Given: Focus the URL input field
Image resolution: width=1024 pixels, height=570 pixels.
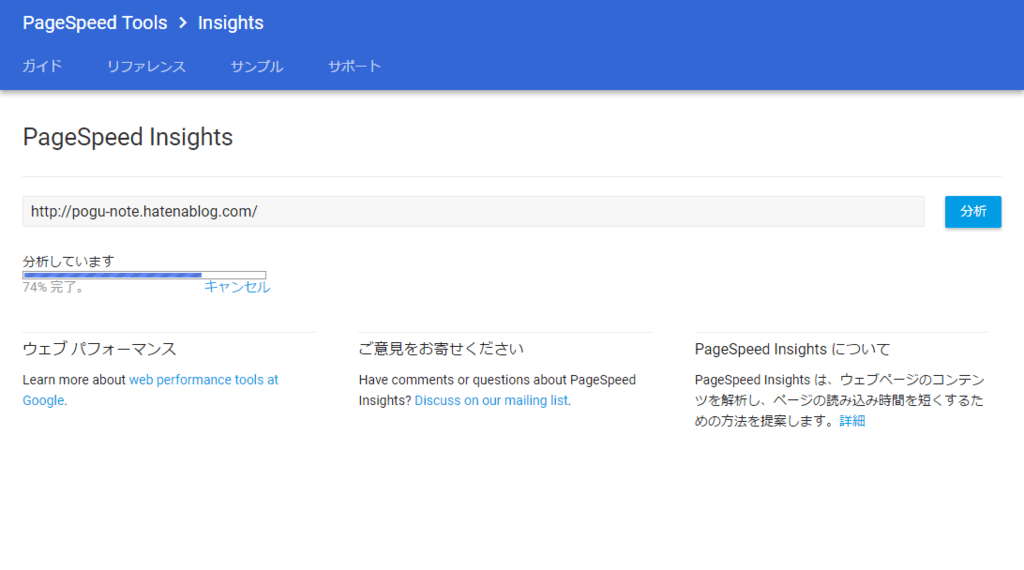Looking at the screenshot, I should (x=473, y=212).
